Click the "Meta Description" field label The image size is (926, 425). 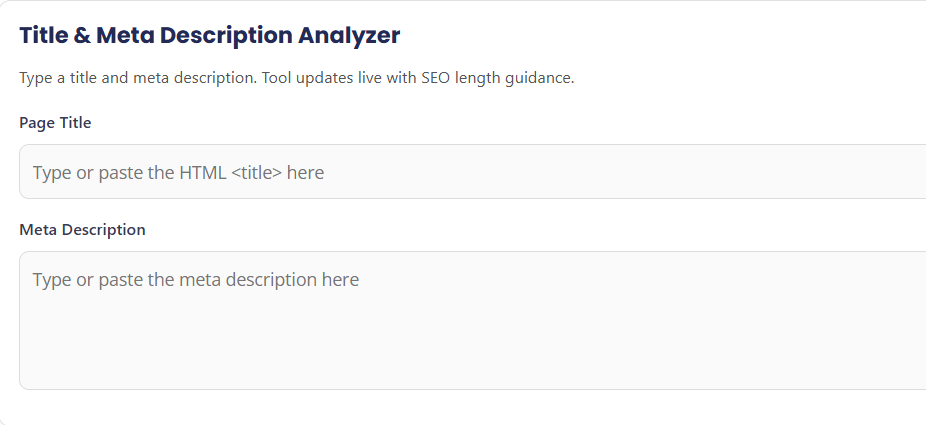point(82,230)
